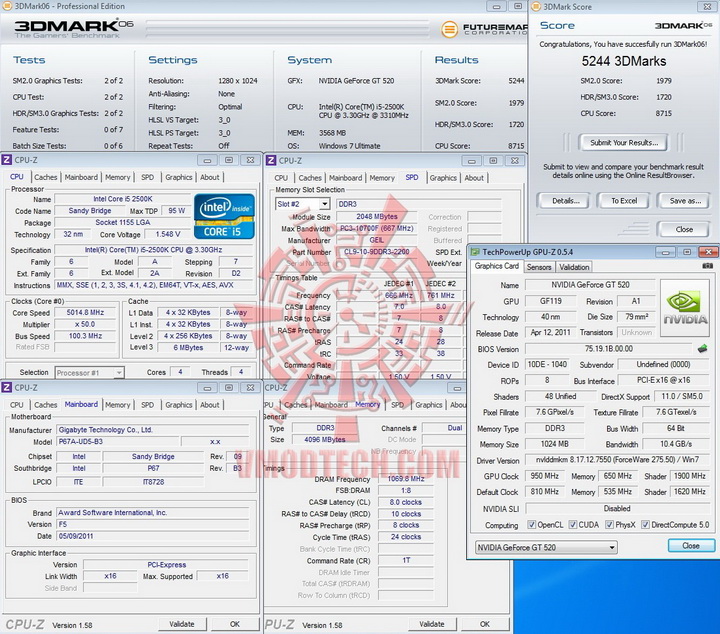Open About tab in CPU-Z CPU window
This screenshot has width=720, height=634.
coord(210,177)
